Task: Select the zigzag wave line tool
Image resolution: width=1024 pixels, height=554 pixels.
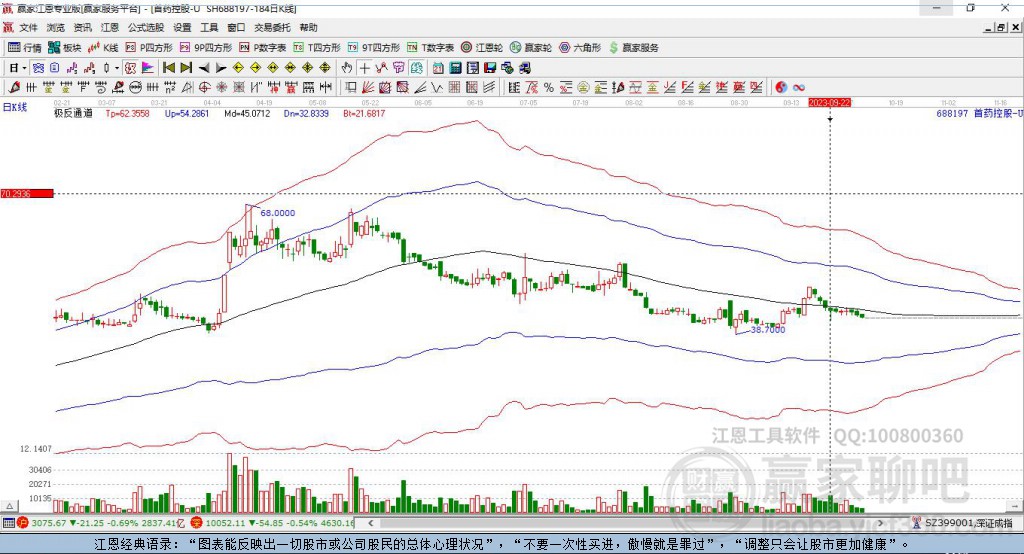Action: pos(437,88)
